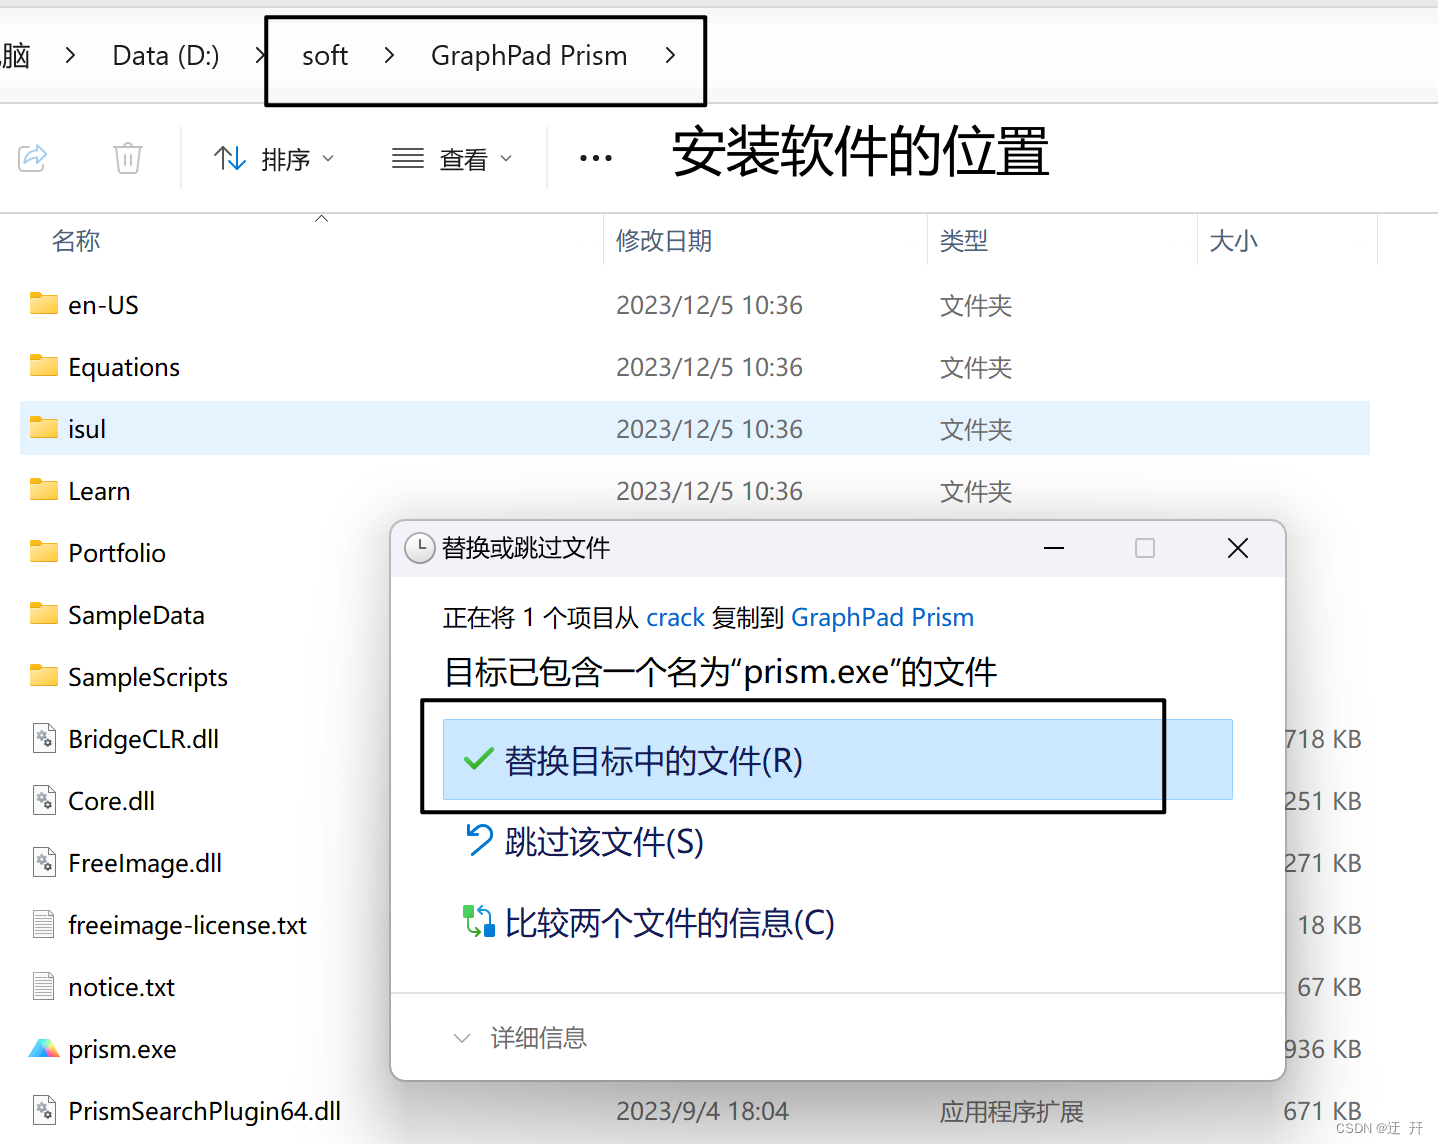Select the SampleScripts folder icon
This screenshot has width=1438, height=1144.
click(x=44, y=676)
